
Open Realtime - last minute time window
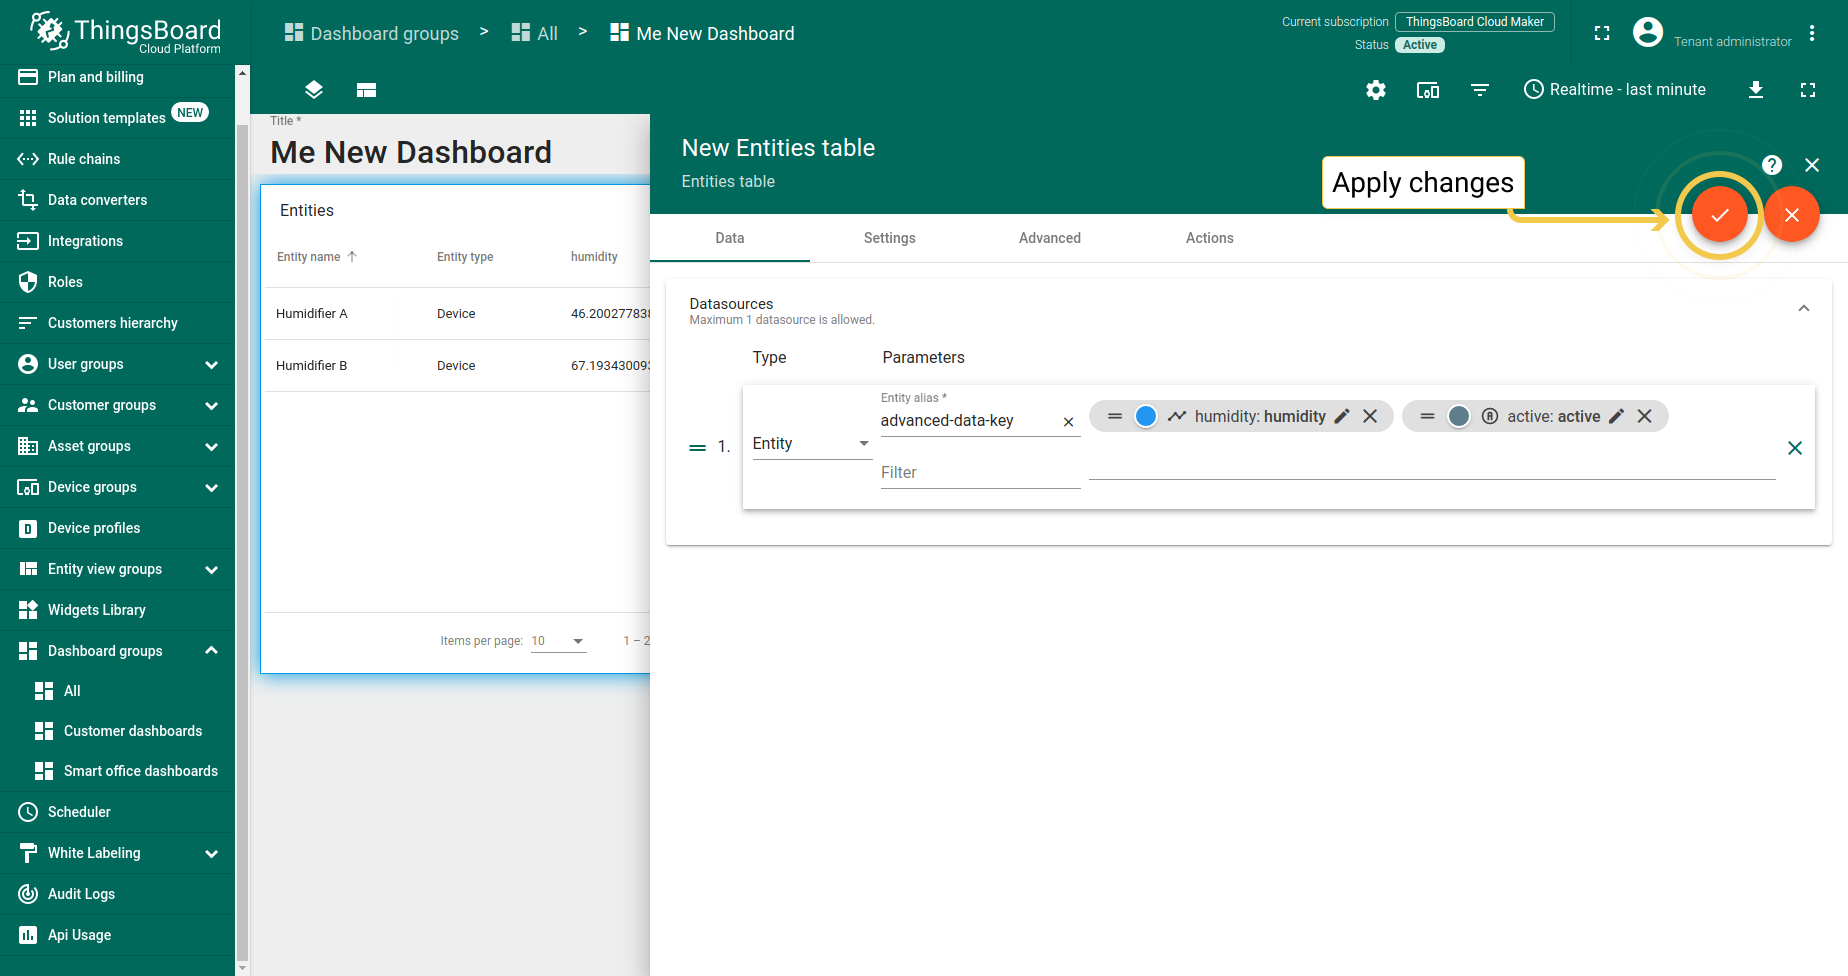click(1615, 90)
